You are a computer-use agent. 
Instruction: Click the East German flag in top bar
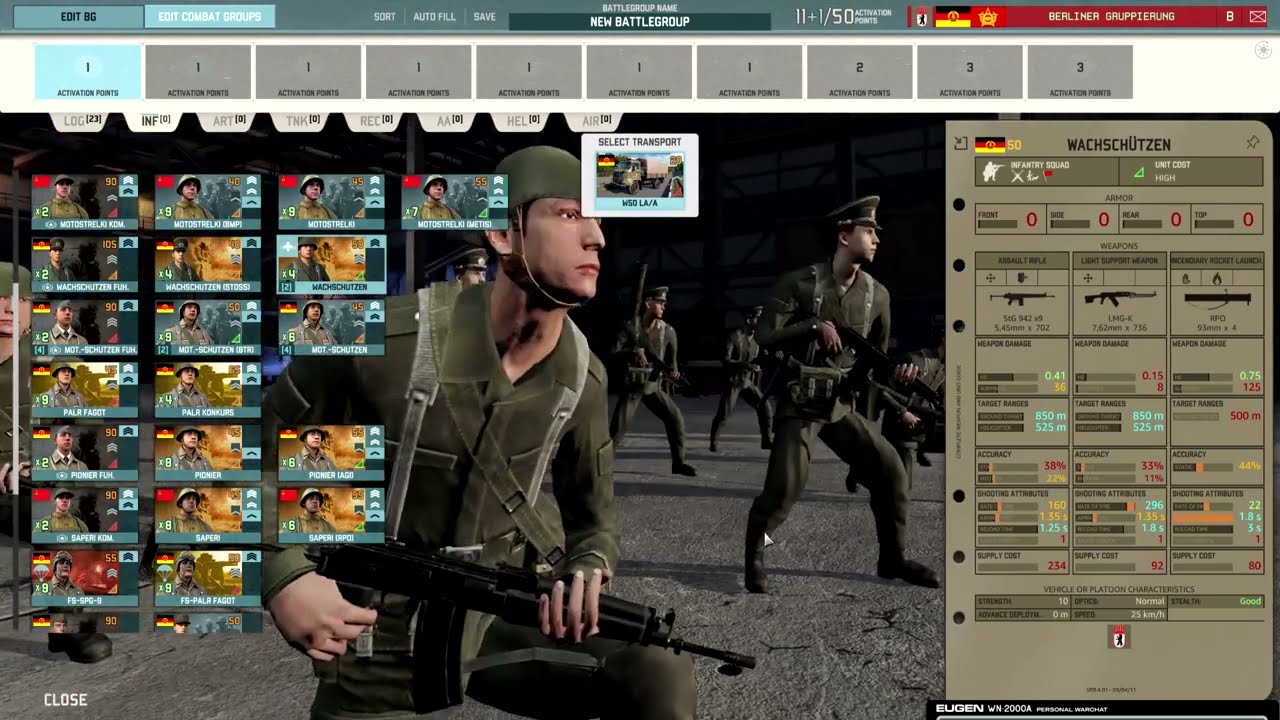(x=952, y=17)
